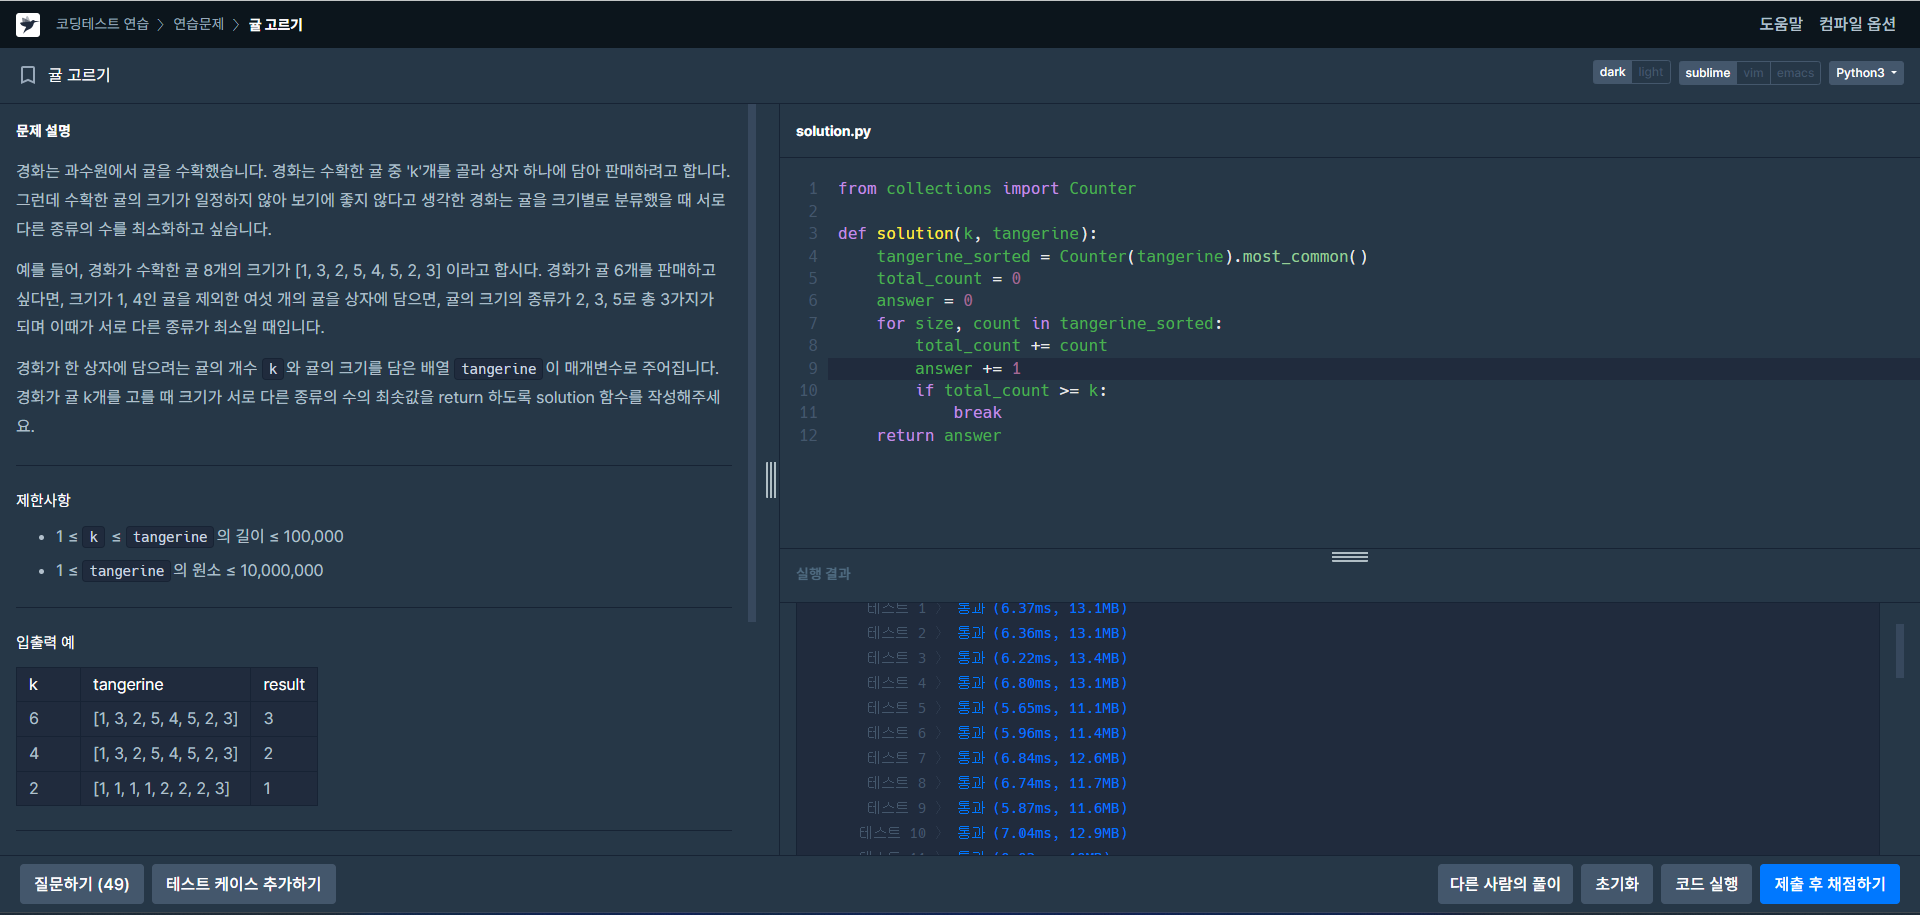Click the 'return answer' code line
This screenshot has width=1920, height=915.
[x=938, y=436]
